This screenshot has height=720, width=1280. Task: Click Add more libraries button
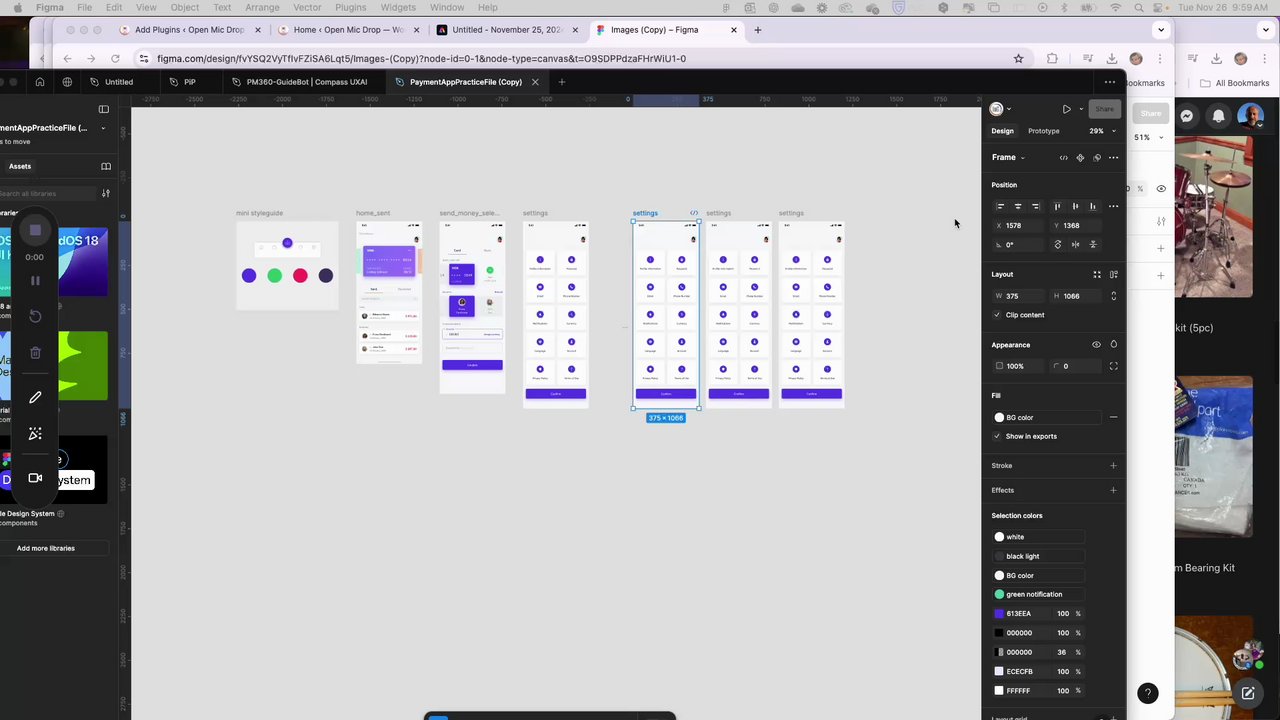point(46,548)
